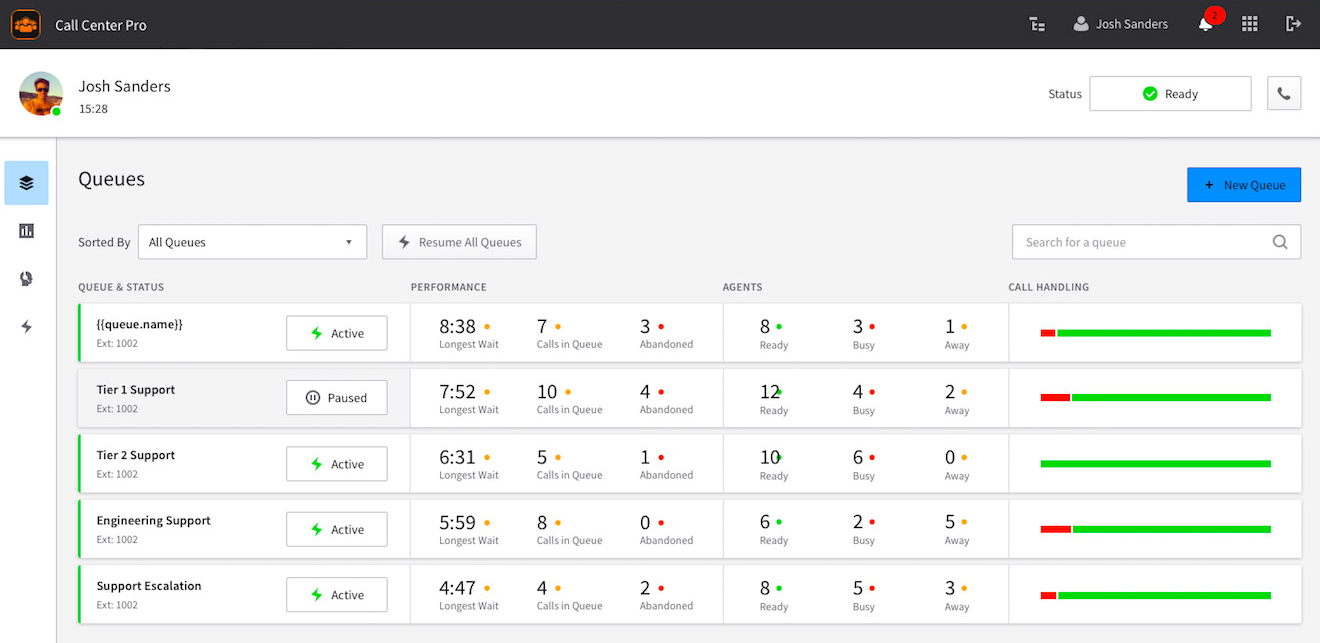
Task: Open the All Queues sort dropdown
Action: [x=252, y=242]
